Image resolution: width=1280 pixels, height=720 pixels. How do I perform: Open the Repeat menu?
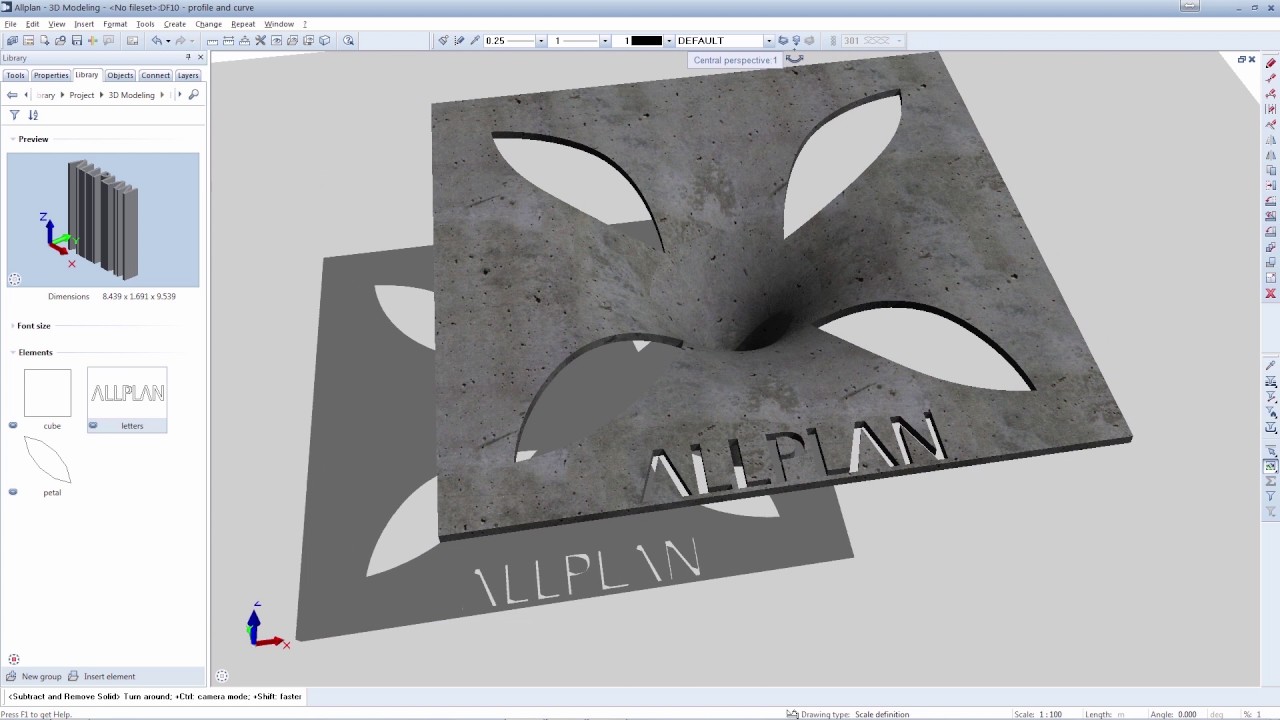(243, 24)
